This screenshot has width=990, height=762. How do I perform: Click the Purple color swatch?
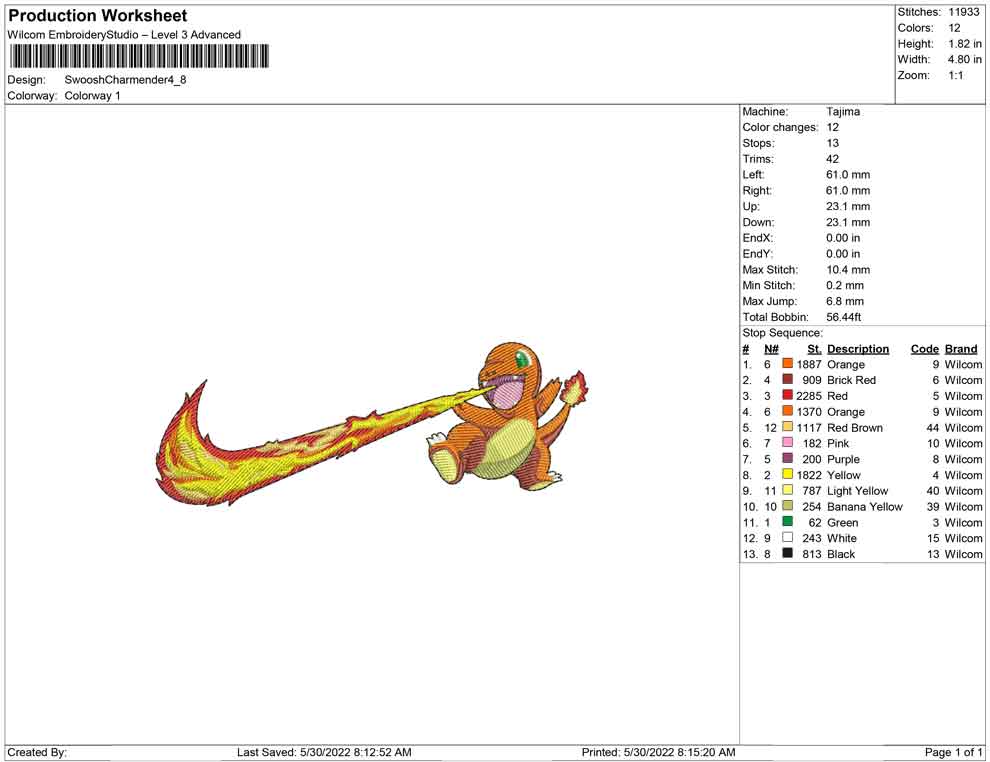[x=787, y=458]
